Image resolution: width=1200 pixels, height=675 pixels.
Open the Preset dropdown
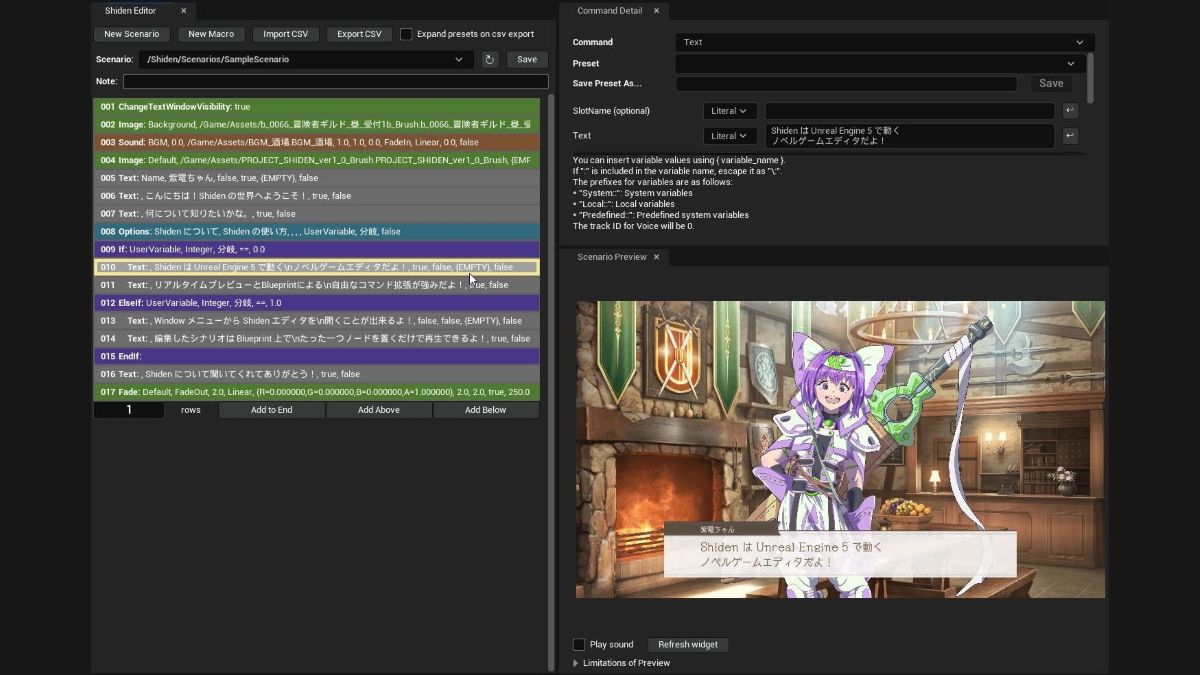click(x=880, y=63)
